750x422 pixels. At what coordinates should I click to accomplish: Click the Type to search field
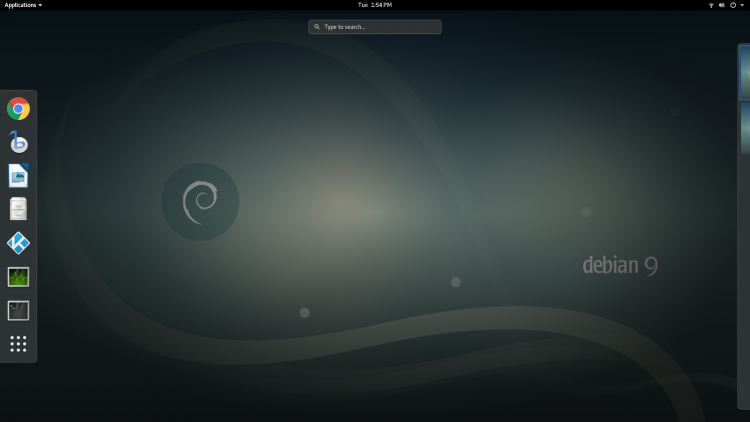[x=375, y=27]
